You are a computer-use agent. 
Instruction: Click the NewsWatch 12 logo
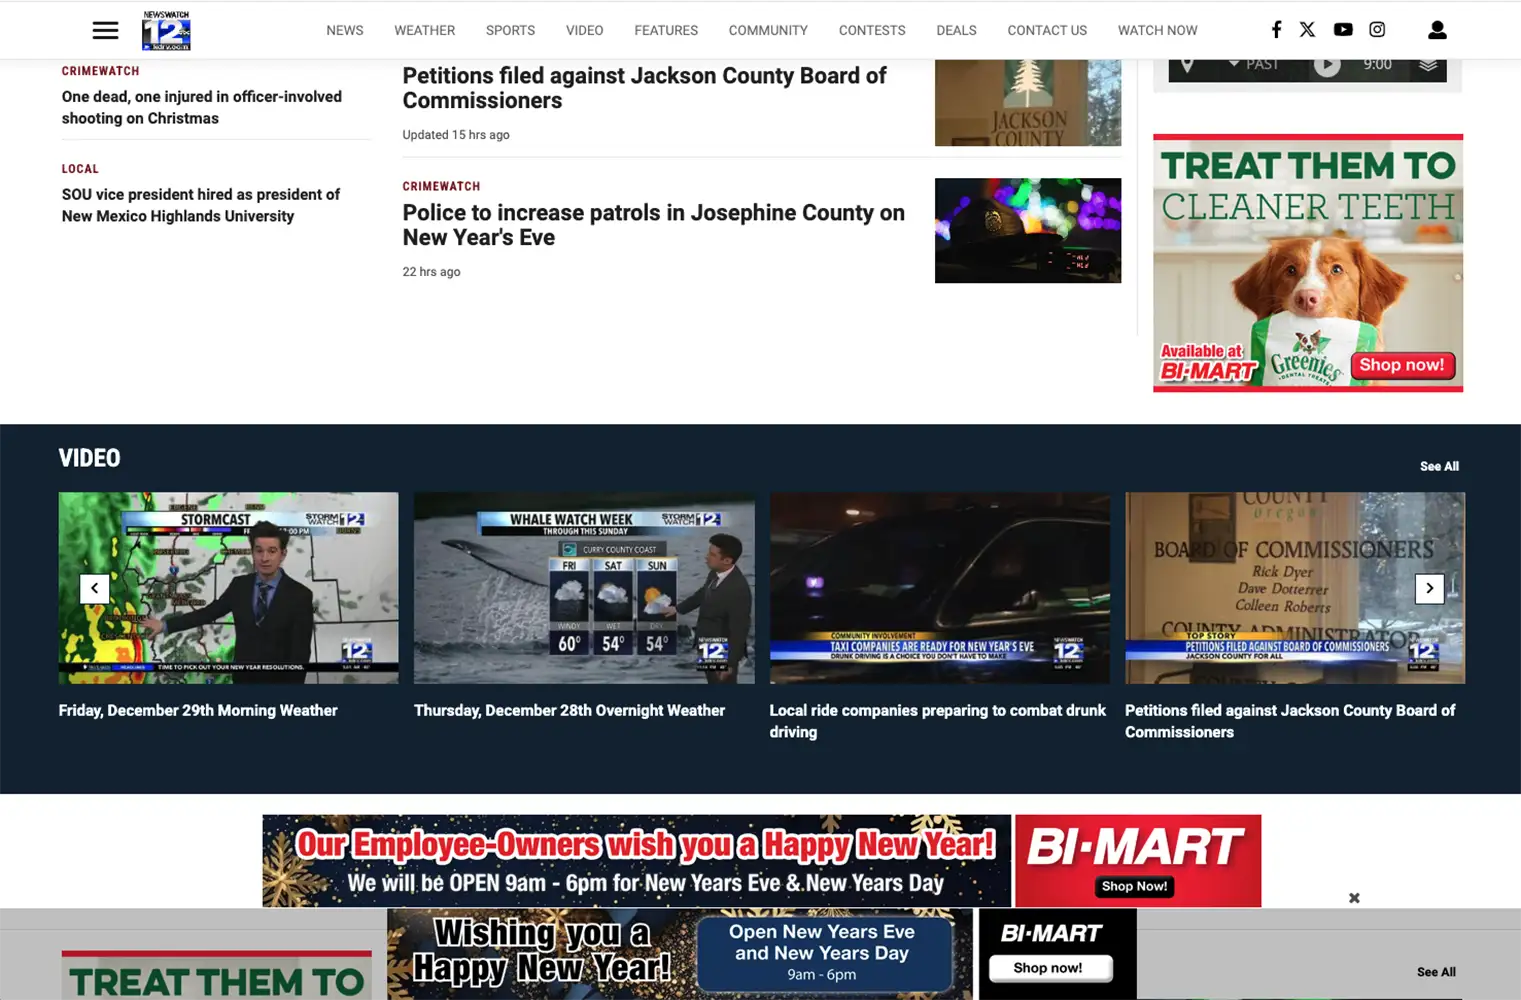click(x=166, y=30)
